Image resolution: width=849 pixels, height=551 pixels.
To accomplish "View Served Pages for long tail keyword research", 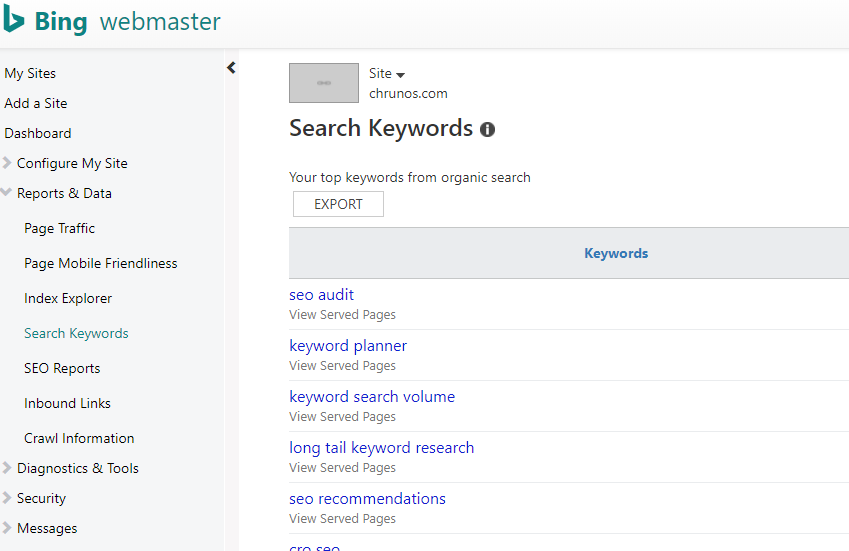I will point(342,467).
